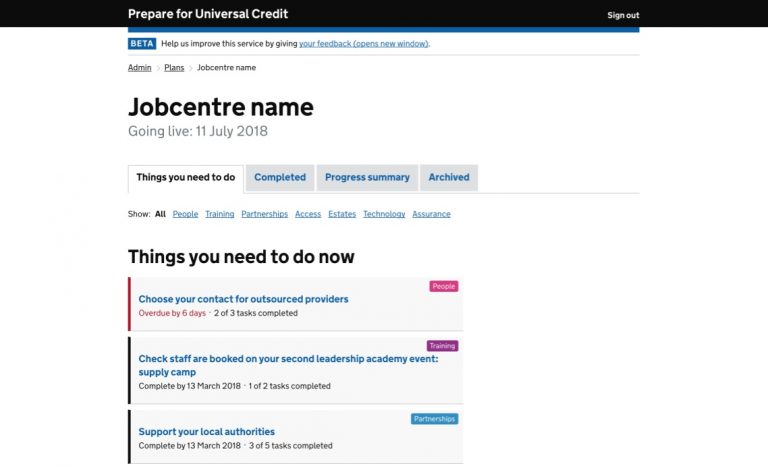This screenshot has height=466, width=768.
Task: Show Technology category tasks
Action: (x=384, y=214)
